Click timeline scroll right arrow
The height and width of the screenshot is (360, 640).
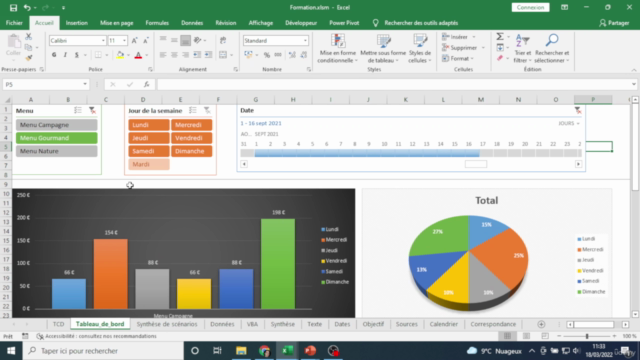pyautogui.click(x=578, y=164)
